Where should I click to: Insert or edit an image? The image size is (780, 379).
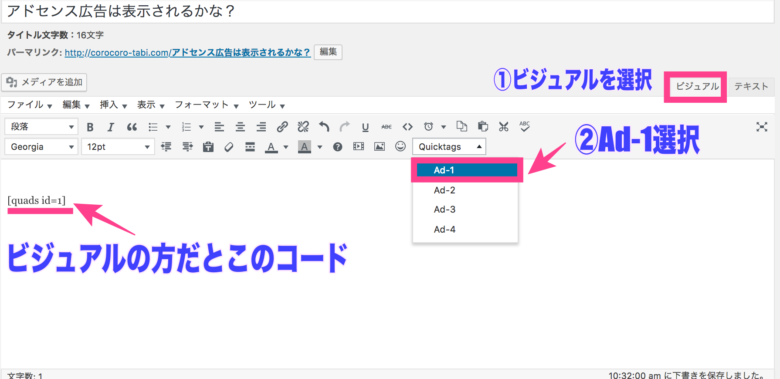[380, 147]
